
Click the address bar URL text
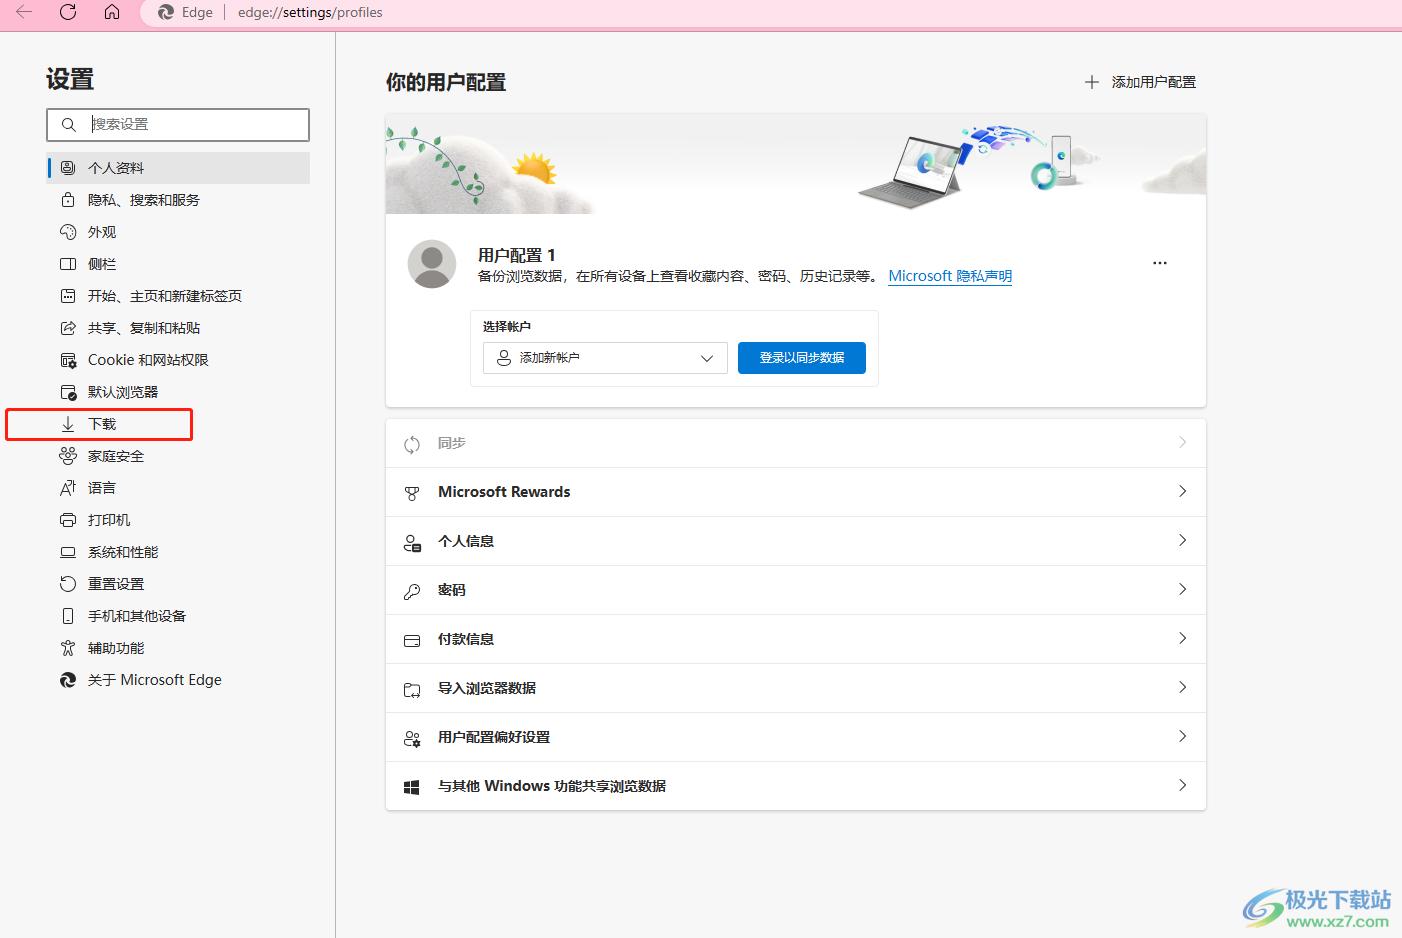click(x=310, y=12)
